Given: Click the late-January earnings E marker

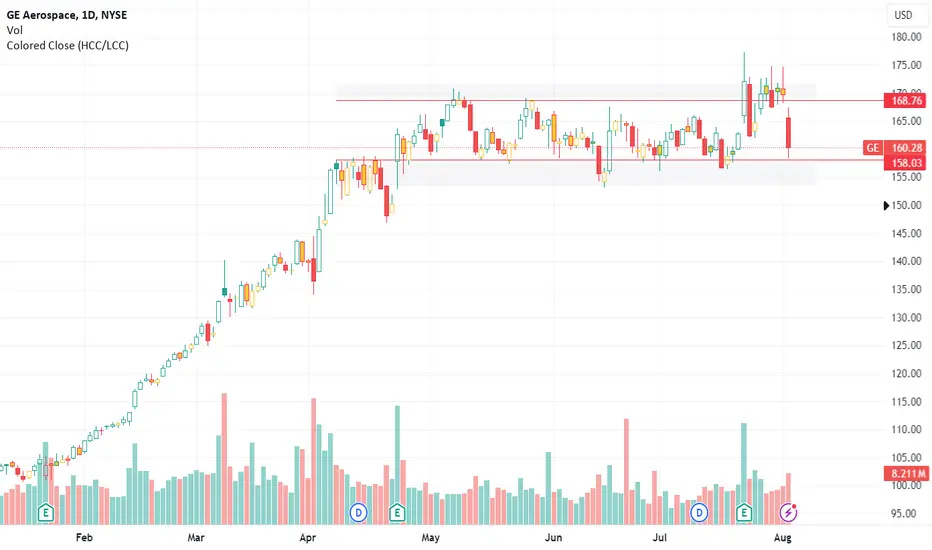Looking at the screenshot, I should click(x=46, y=512).
